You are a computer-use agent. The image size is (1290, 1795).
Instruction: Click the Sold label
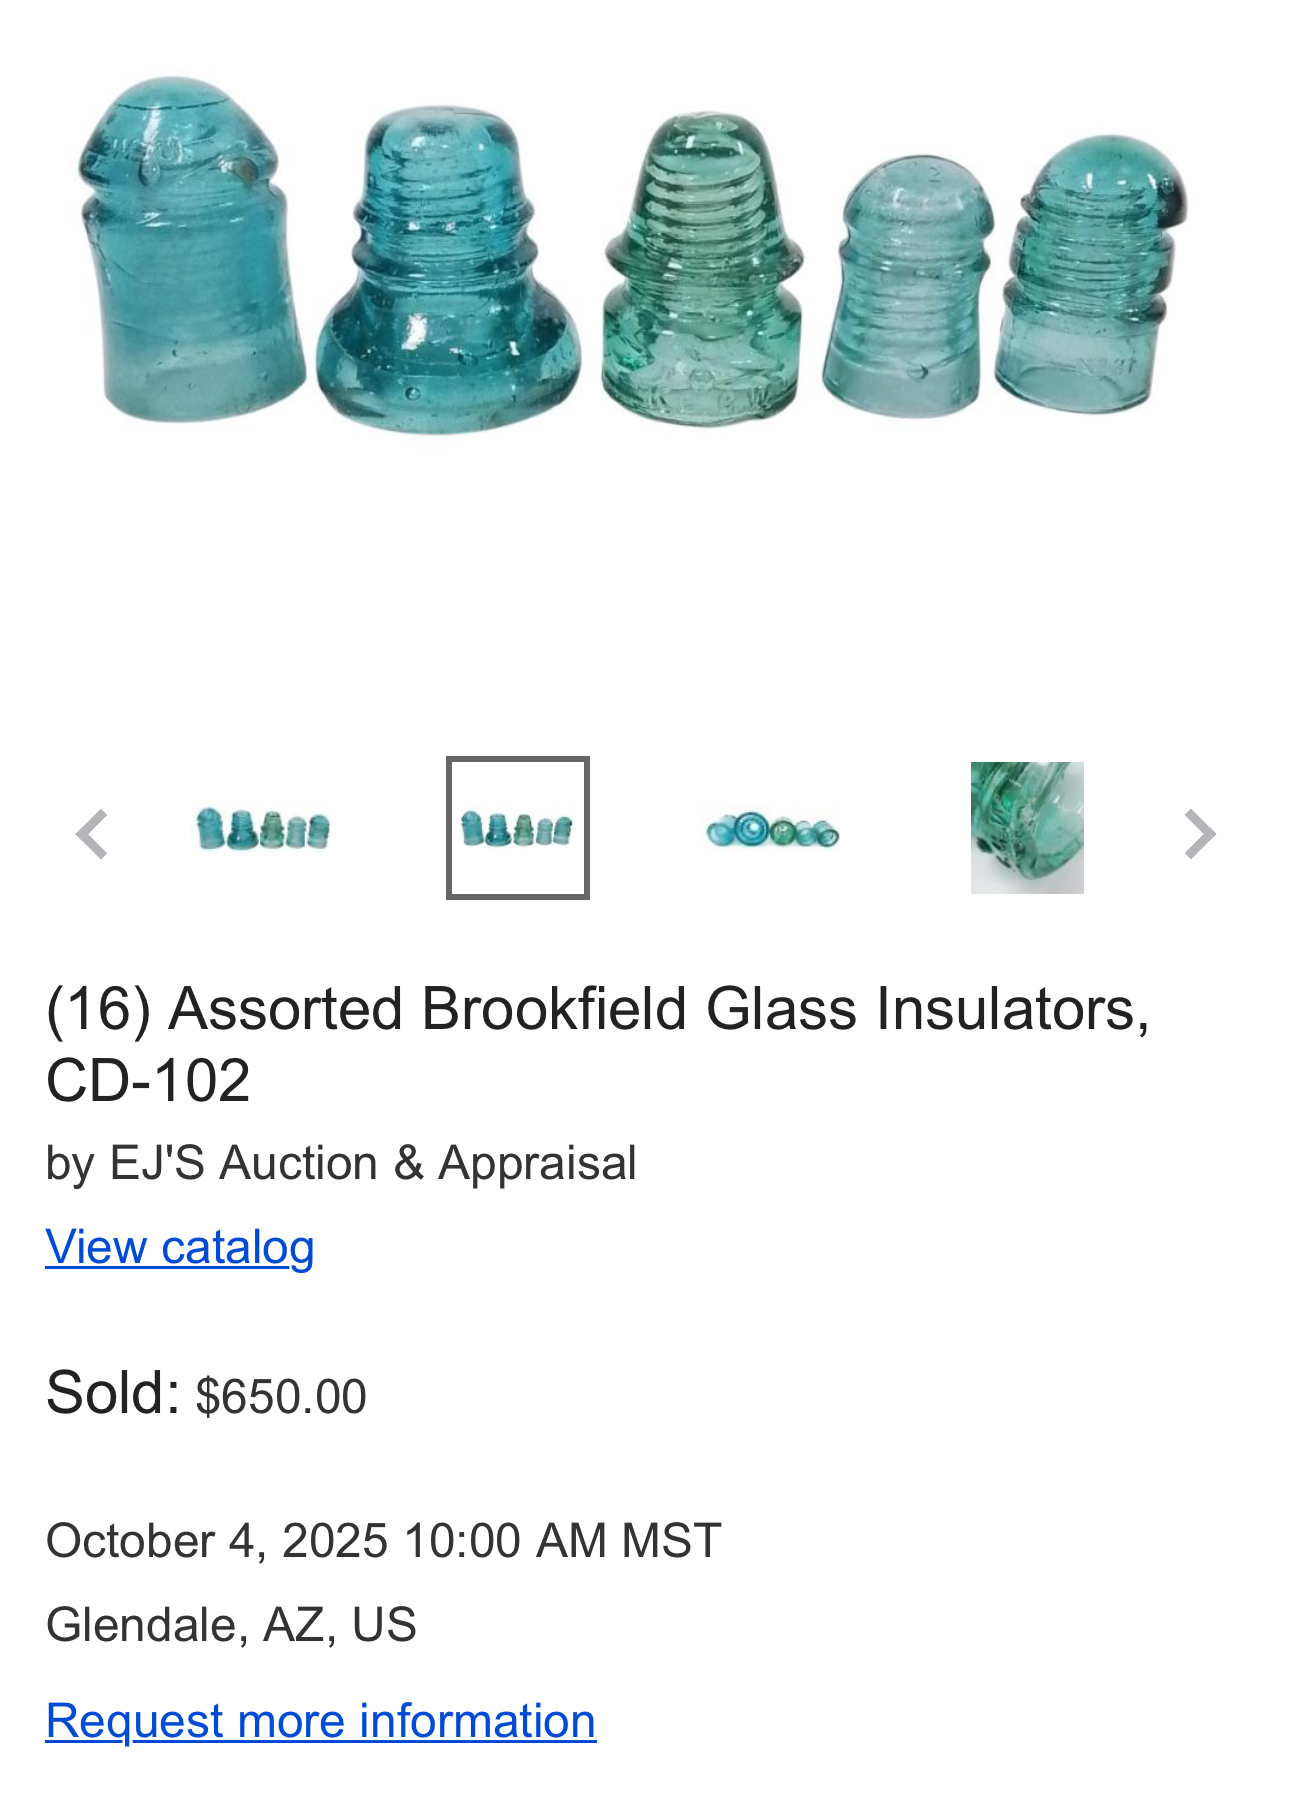tap(112, 1392)
